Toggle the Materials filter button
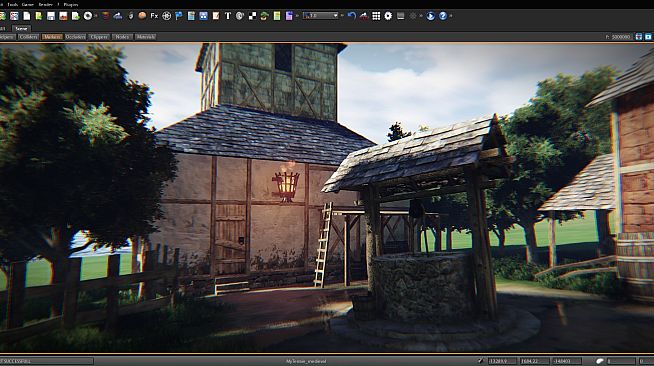Image resolution: width=654 pixels, height=366 pixels. click(146, 37)
